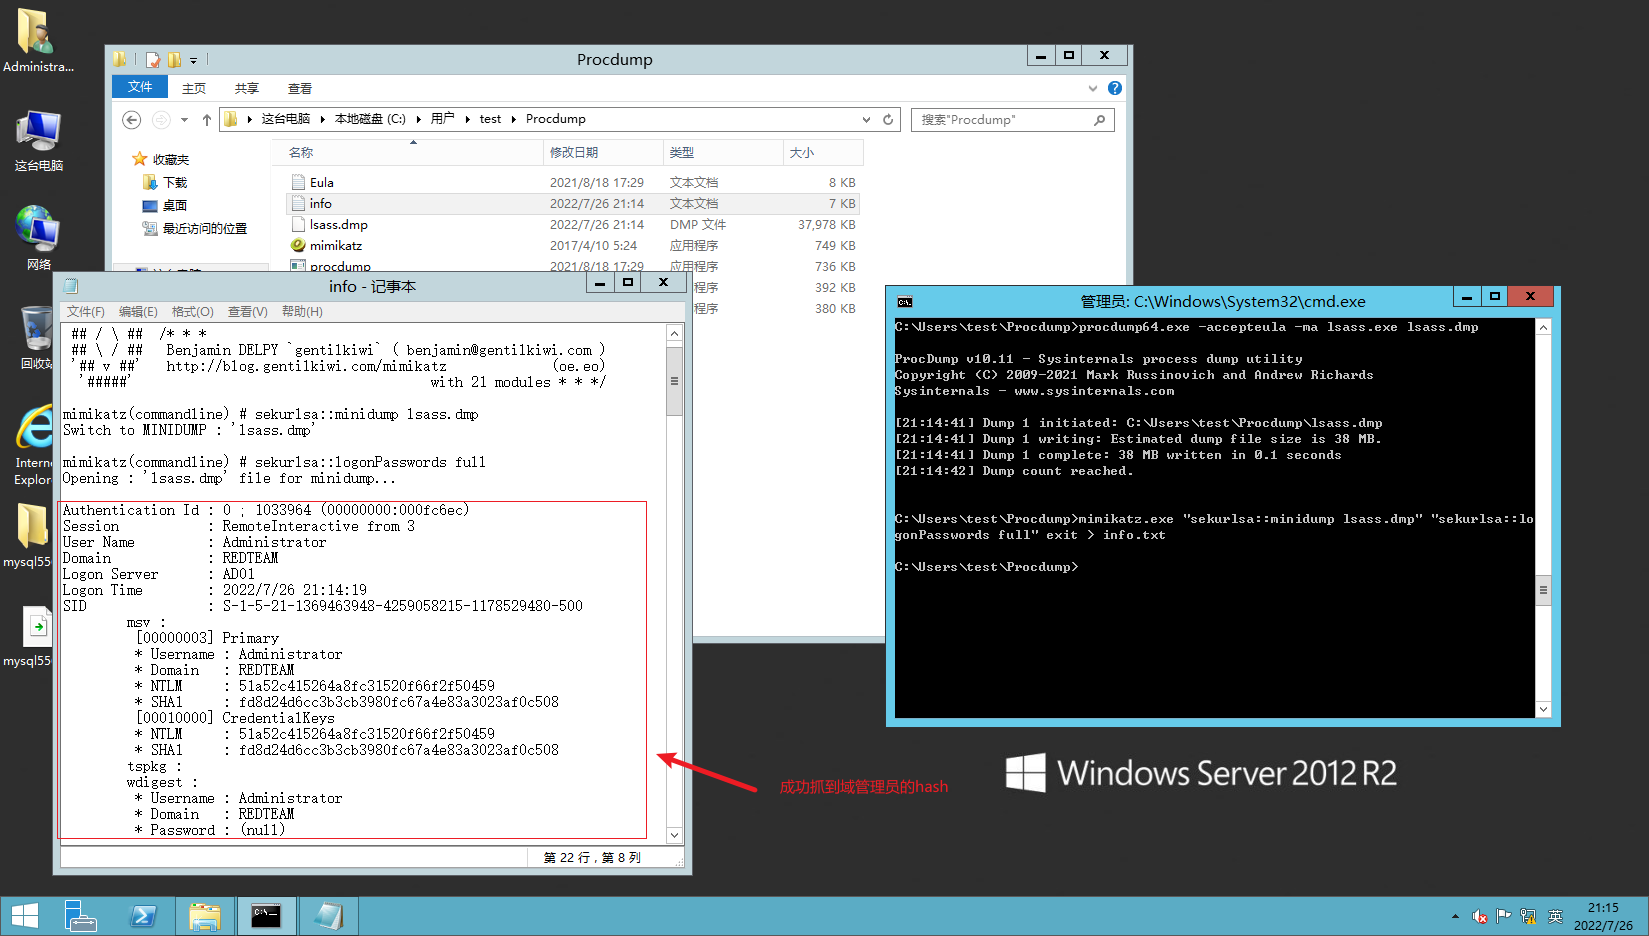Switch to the 共享 ribbon tab

pos(247,88)
